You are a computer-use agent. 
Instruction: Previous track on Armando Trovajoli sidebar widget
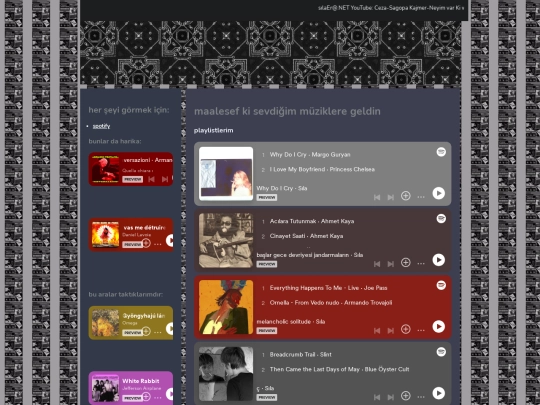coord(151,179)
